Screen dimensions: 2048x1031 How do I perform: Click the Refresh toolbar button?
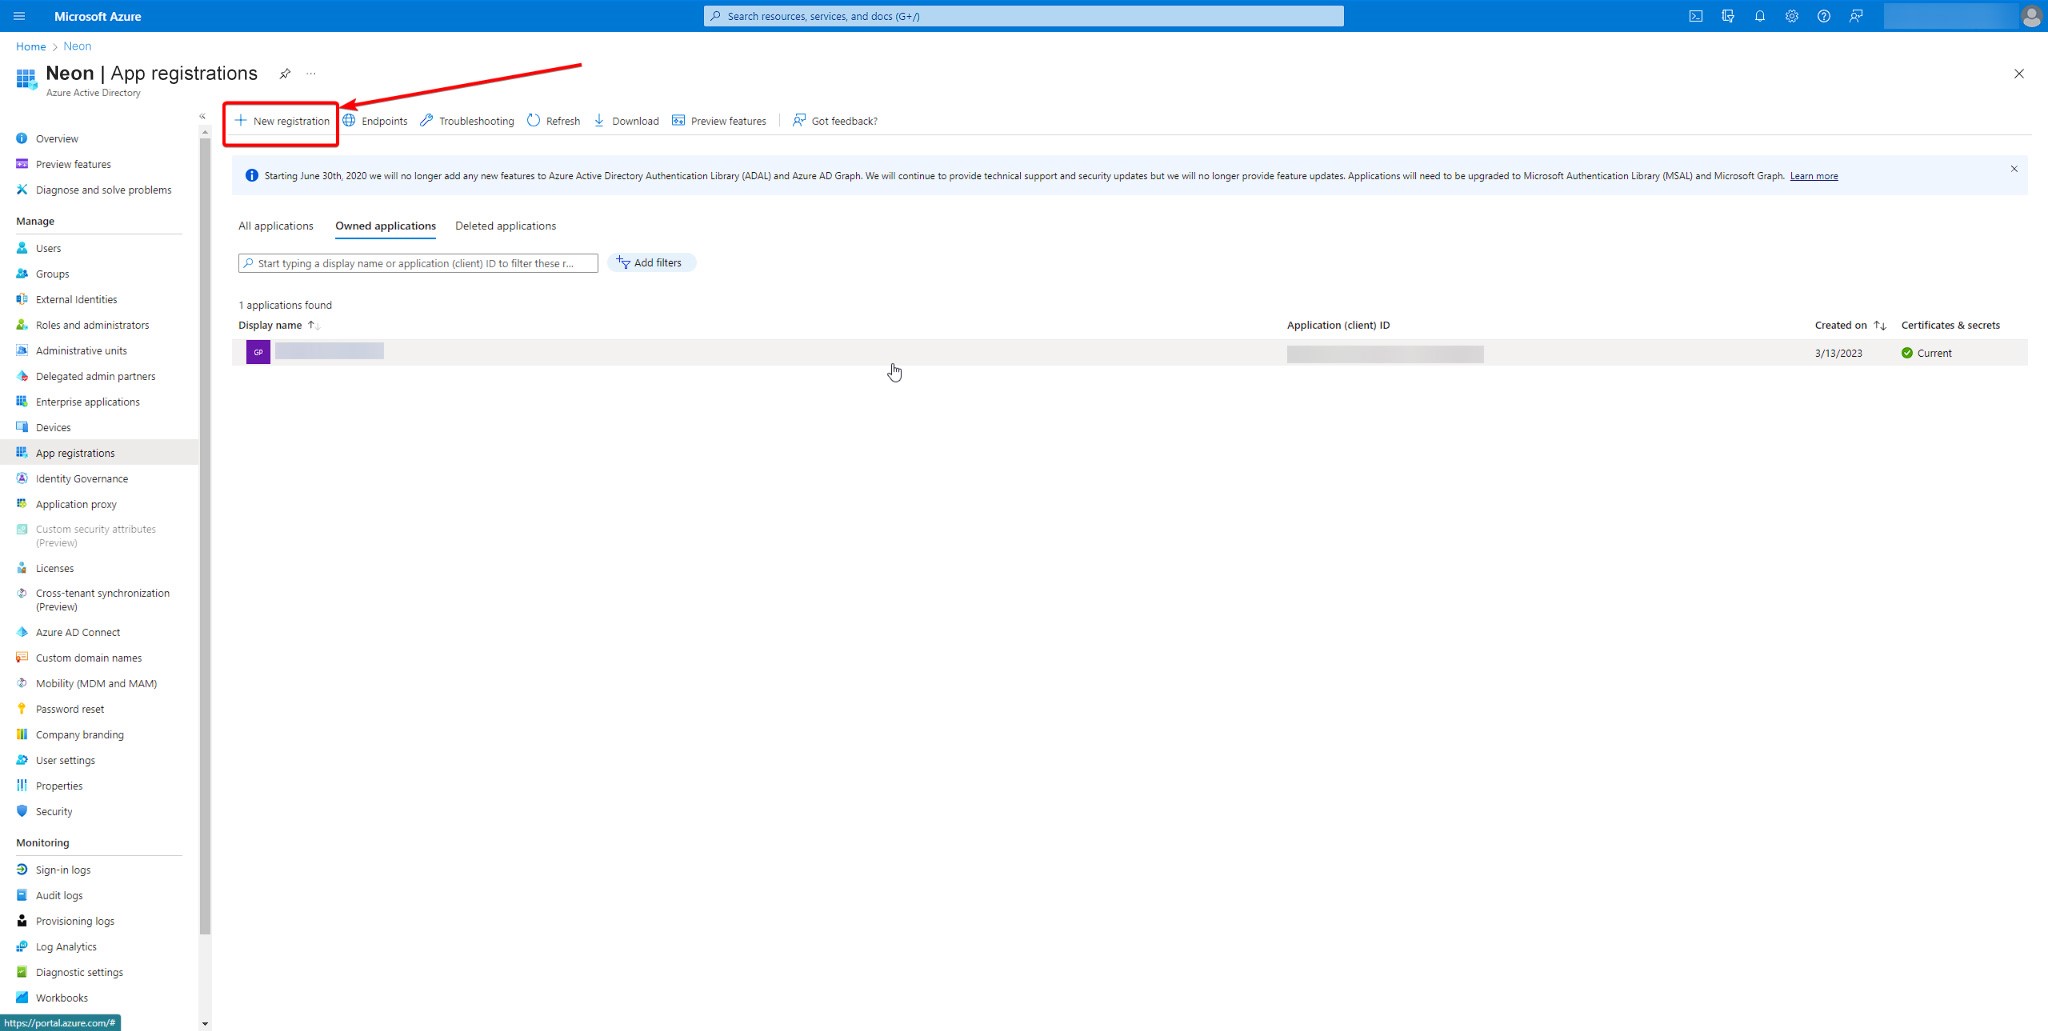coord(554,121)
